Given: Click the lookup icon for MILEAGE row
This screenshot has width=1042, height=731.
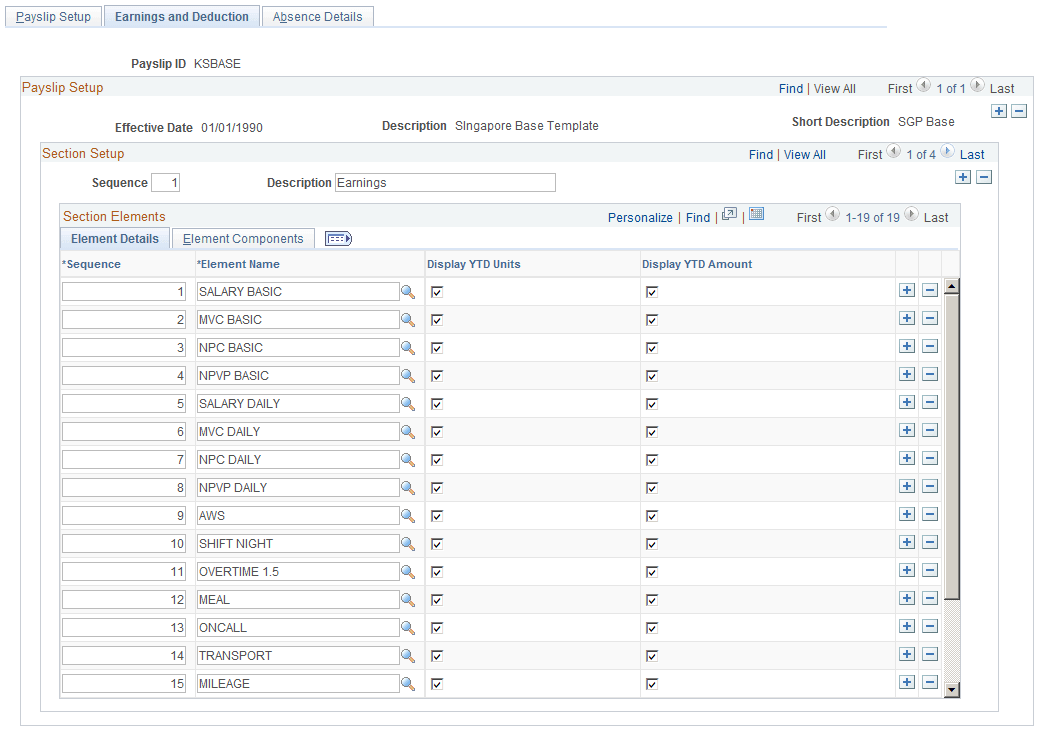Looking at the screenshot, I should (x=406, y=683).
